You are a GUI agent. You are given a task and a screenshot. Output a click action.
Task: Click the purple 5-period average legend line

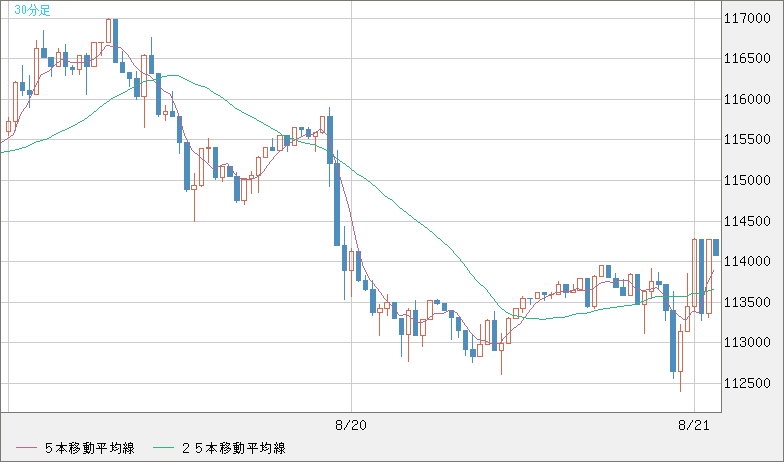point(26,448)
